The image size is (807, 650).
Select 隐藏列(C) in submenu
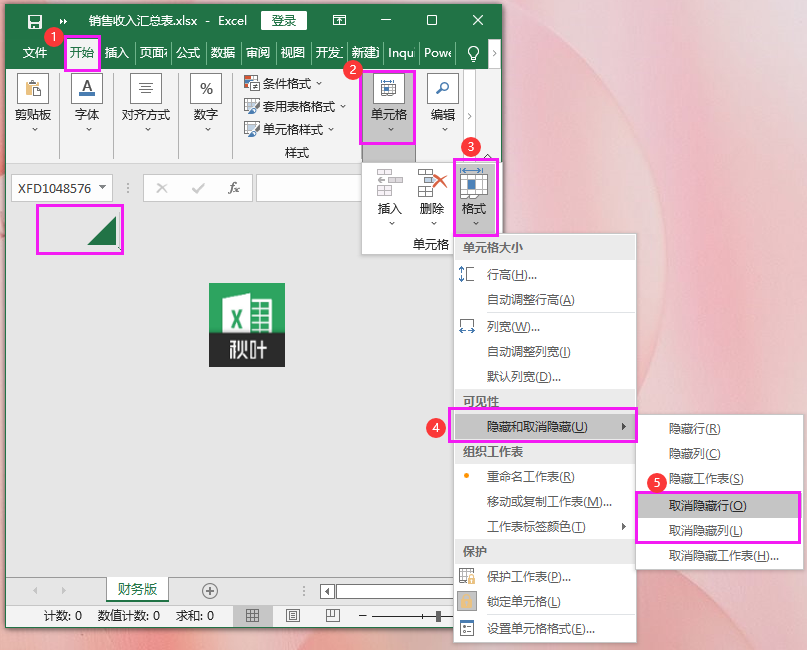click(719, 454)
